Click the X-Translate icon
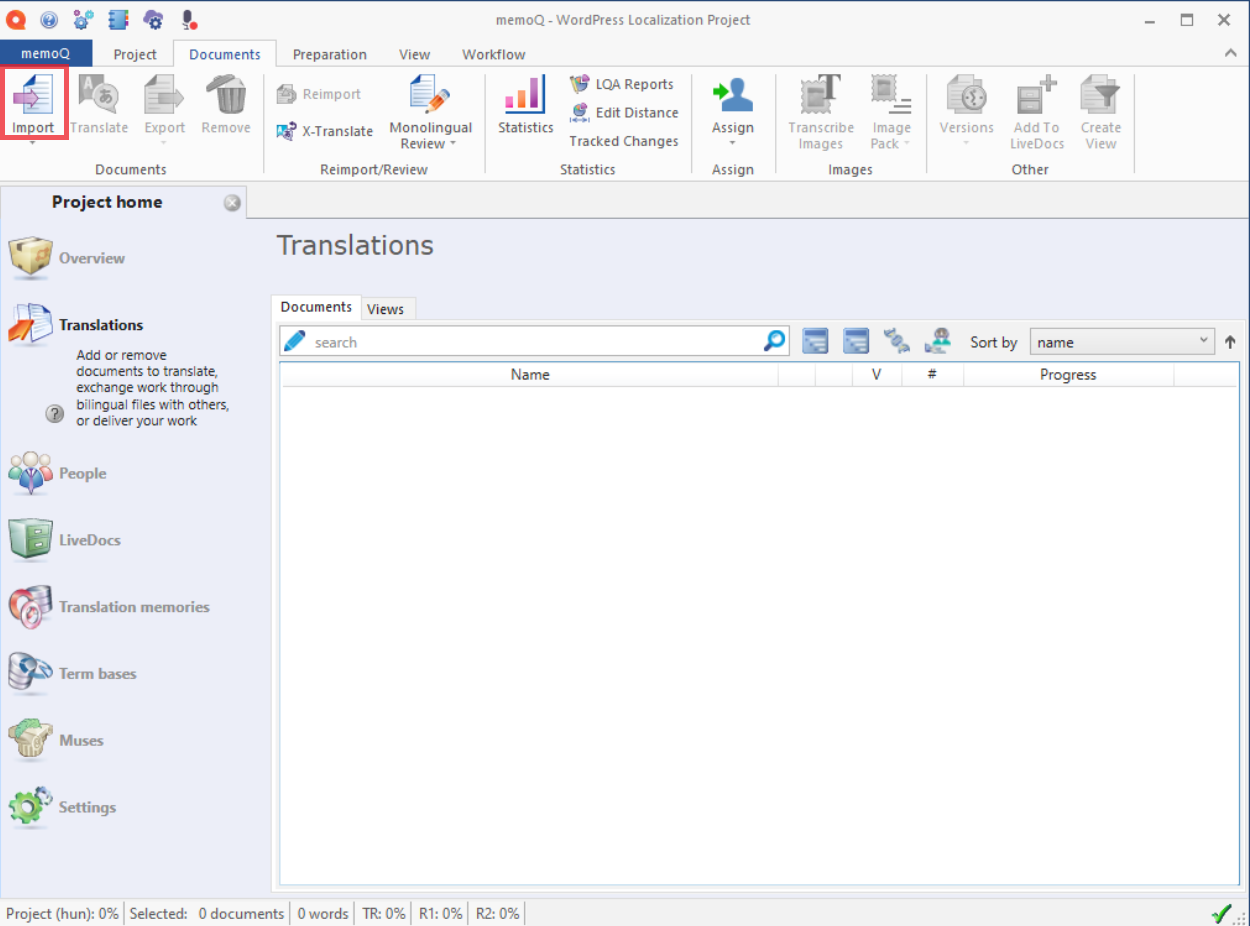The width and height of the screenshot is (1250, 926). [x=286, y=131]
